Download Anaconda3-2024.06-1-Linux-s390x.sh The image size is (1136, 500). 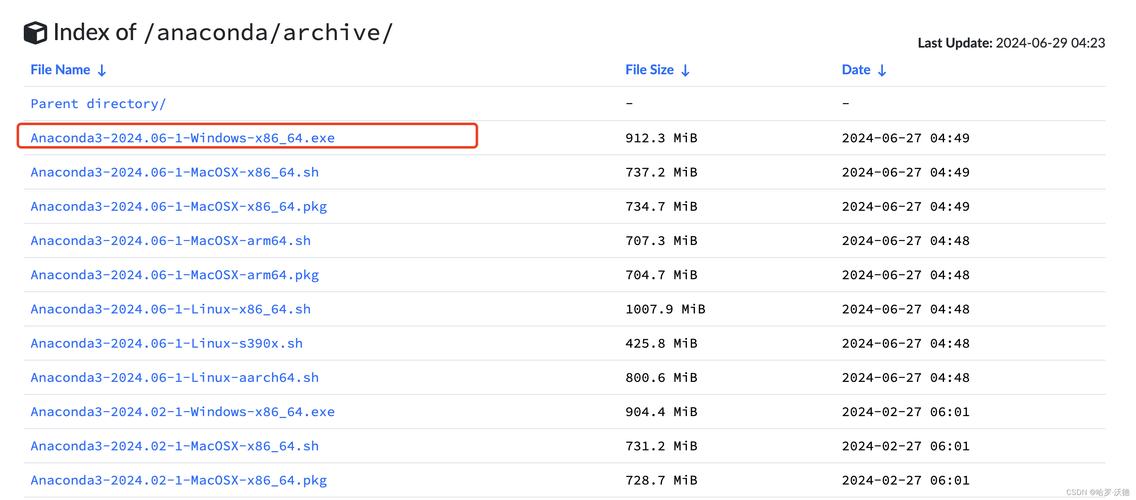point(167,343)
